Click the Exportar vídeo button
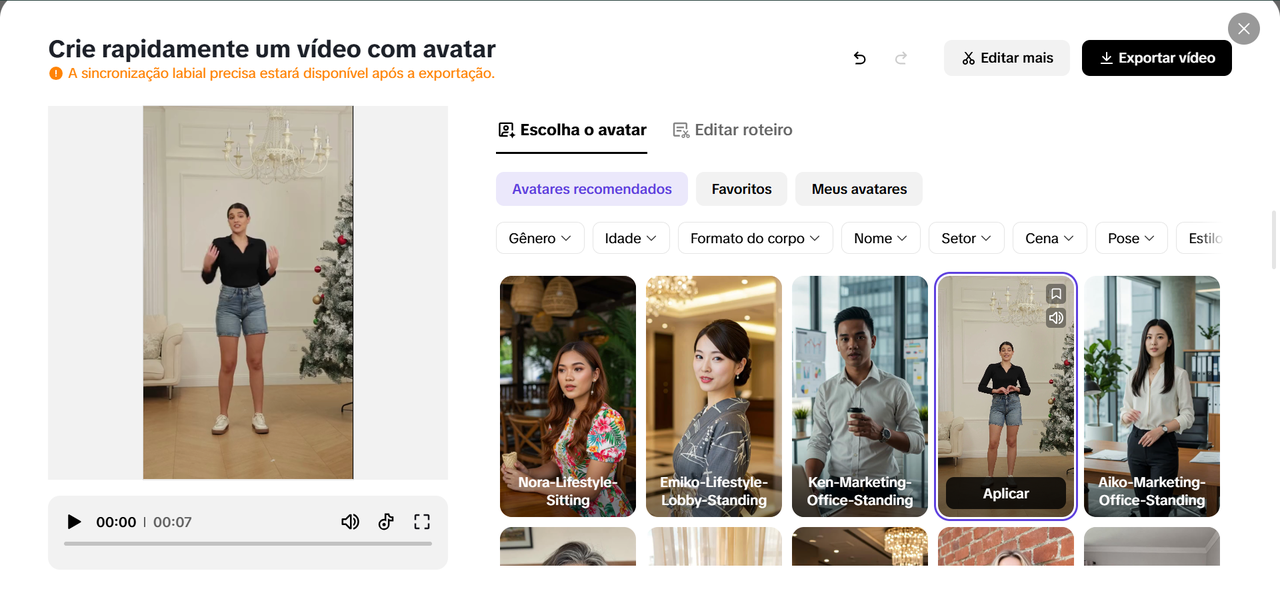This screenshot has height=593, width=1280. (x=1157, y=58)
